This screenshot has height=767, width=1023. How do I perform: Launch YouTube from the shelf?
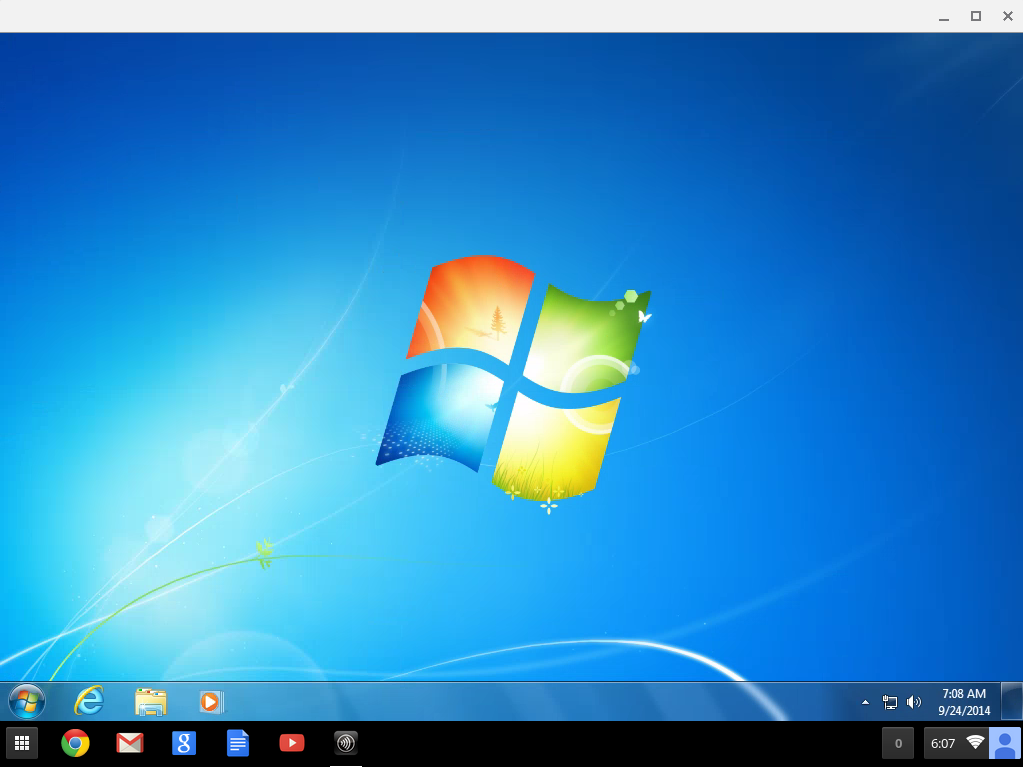[292, 743]
